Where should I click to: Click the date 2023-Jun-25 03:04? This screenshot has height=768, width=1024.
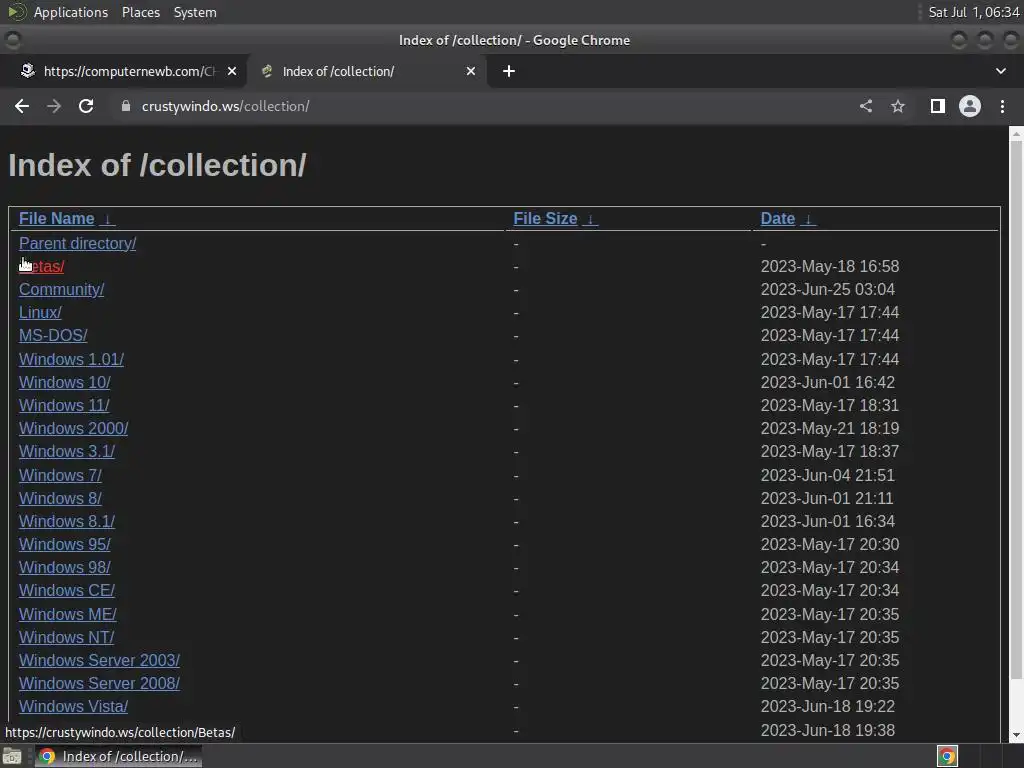(827, 289)
